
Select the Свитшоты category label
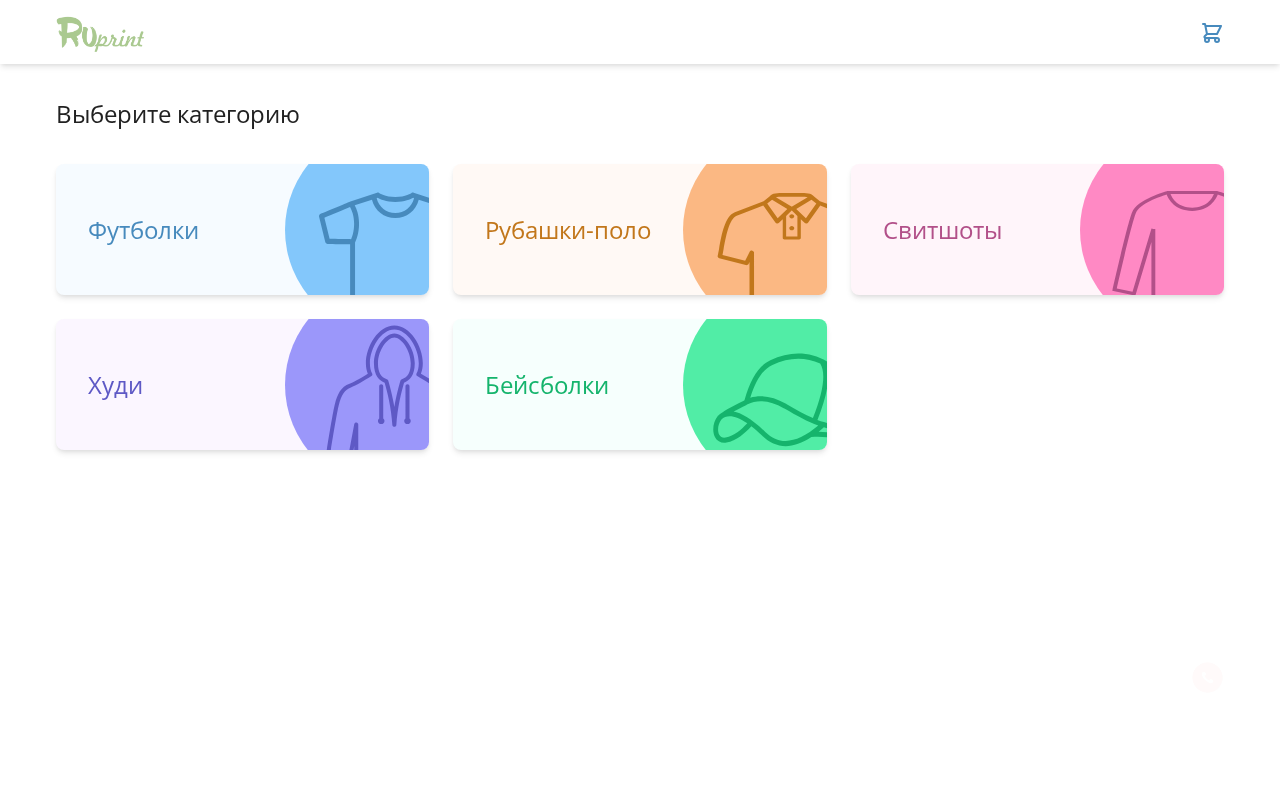[x=942, y=230]
